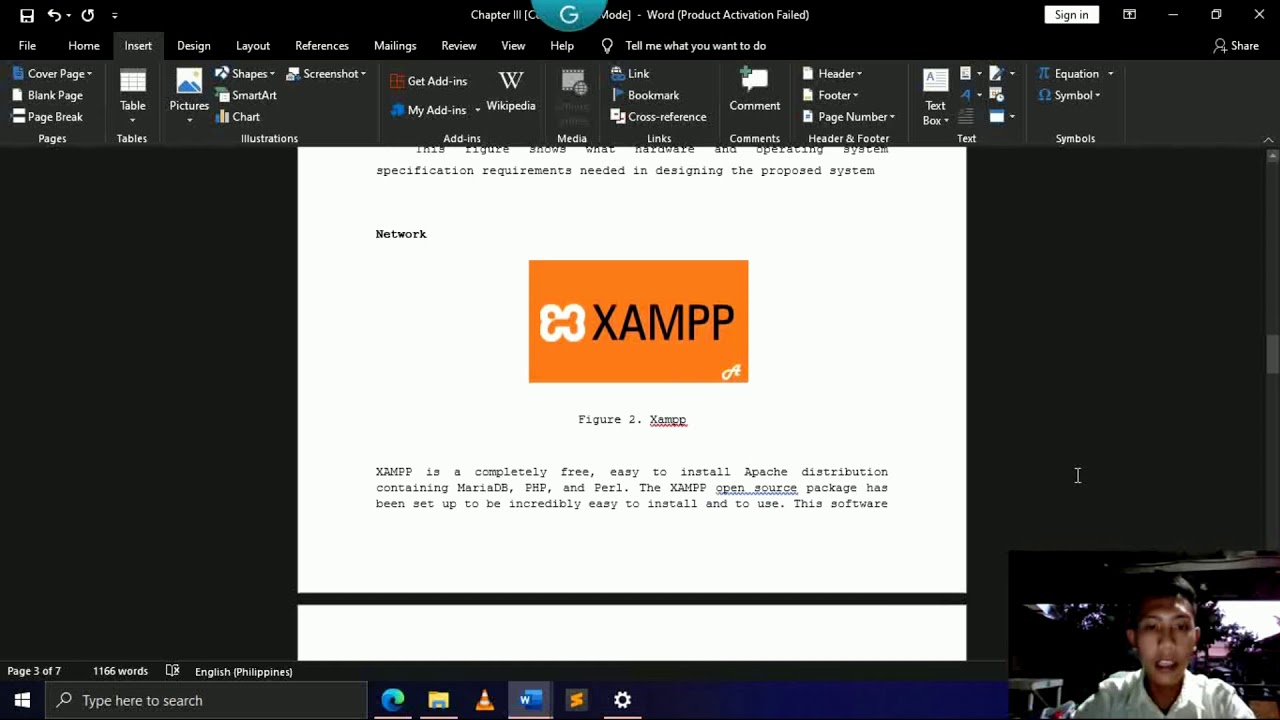Click the Share button
Screen dimensions: 1280x720
(1236, 46)
